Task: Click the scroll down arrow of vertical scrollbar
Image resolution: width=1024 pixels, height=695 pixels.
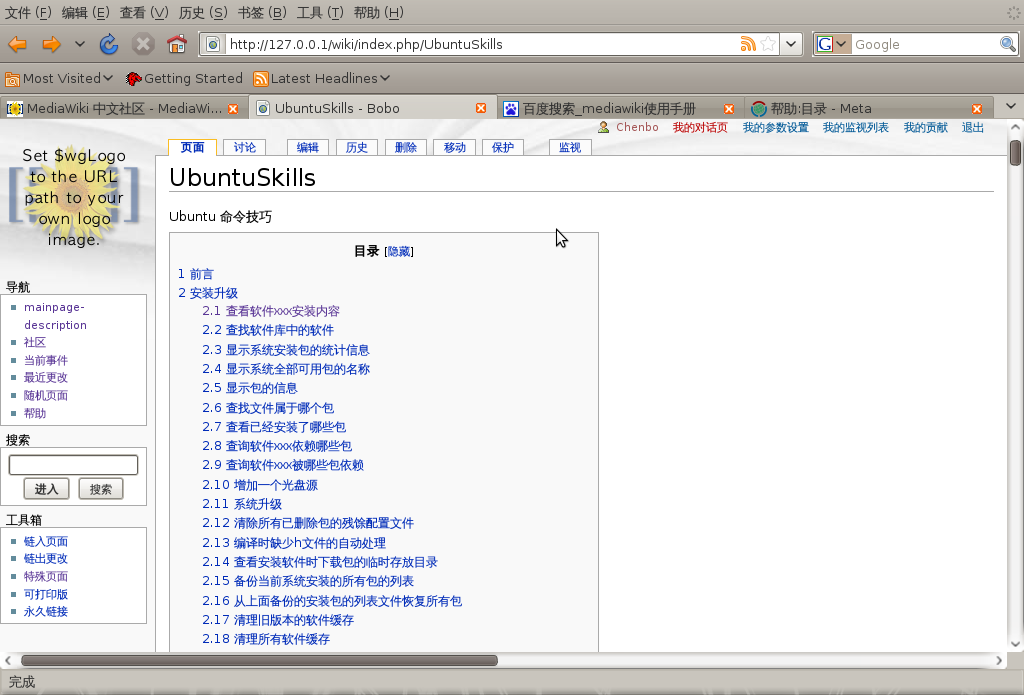Action: 1015,643
